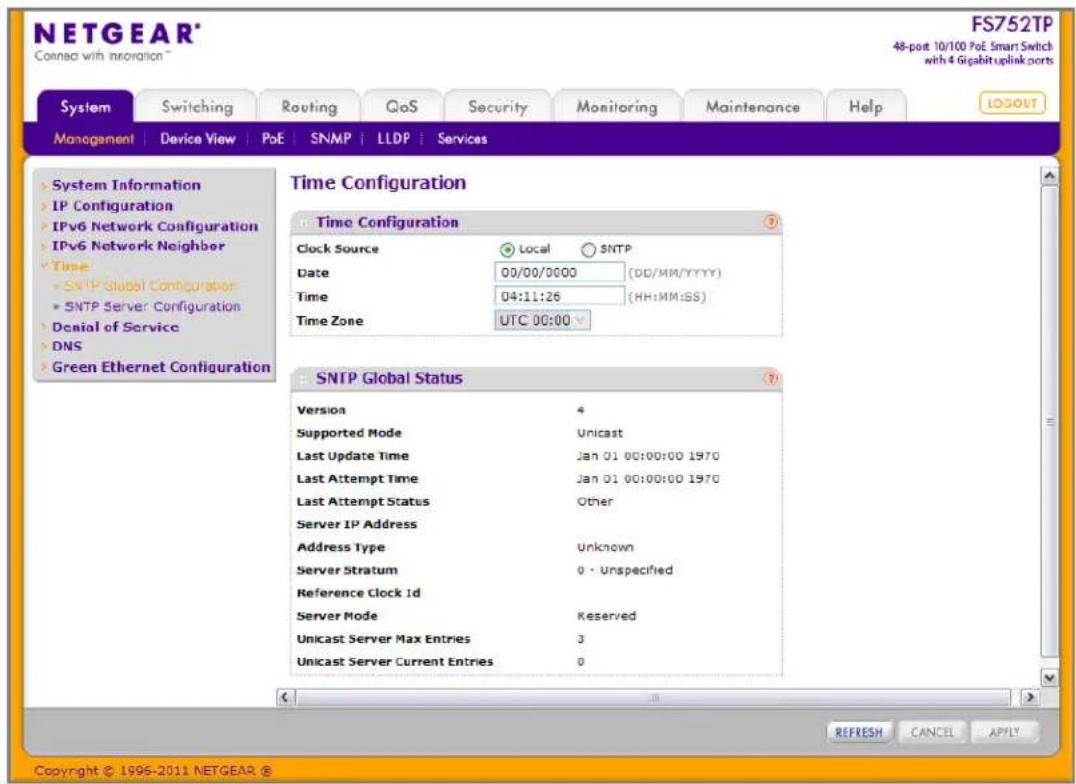1076x784 pixels.
Task: Open the Management submenu
Action: click(x=94, y=139)
